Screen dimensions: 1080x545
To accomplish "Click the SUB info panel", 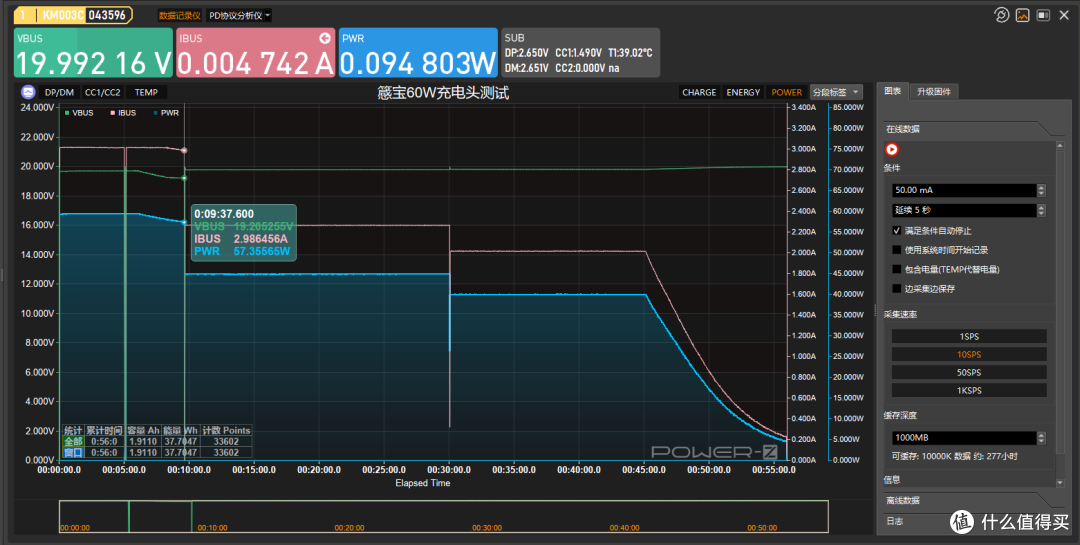I will coord(581,52).
